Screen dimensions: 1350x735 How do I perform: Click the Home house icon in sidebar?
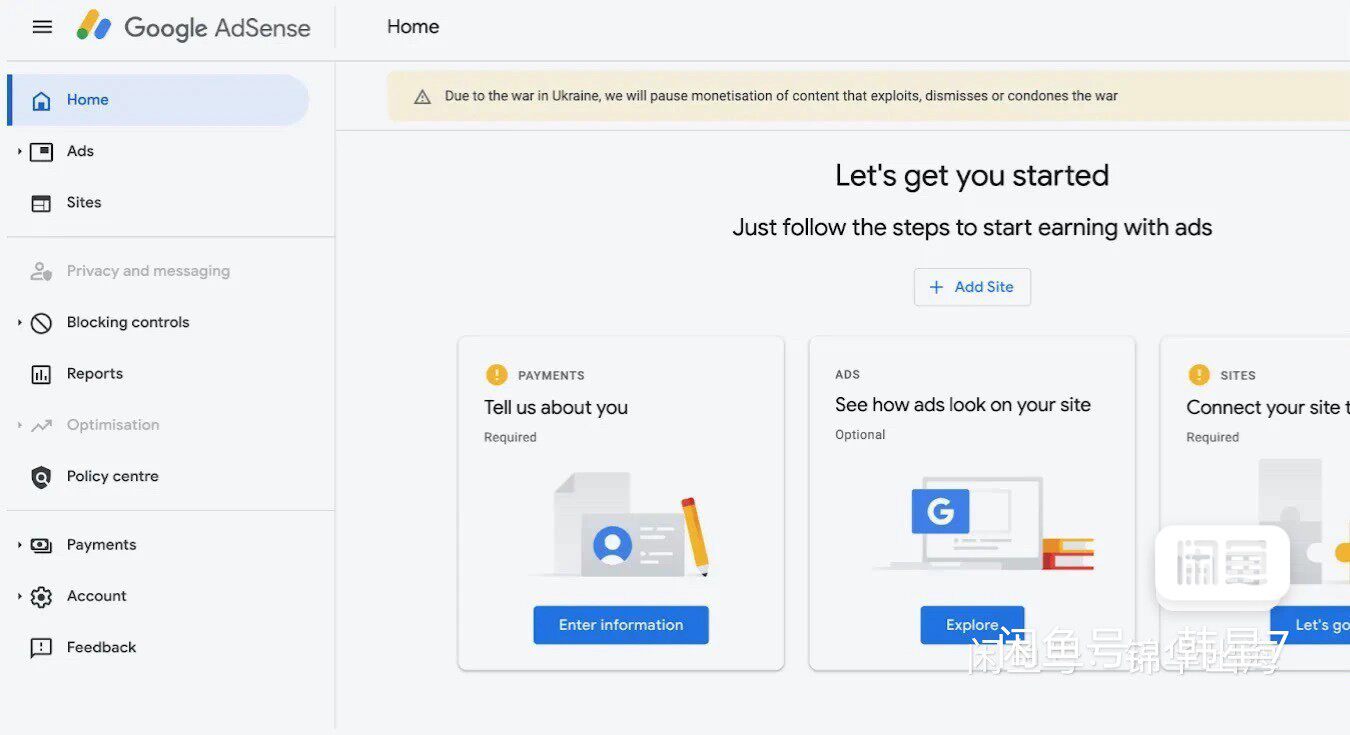click(x=41, y=100)
